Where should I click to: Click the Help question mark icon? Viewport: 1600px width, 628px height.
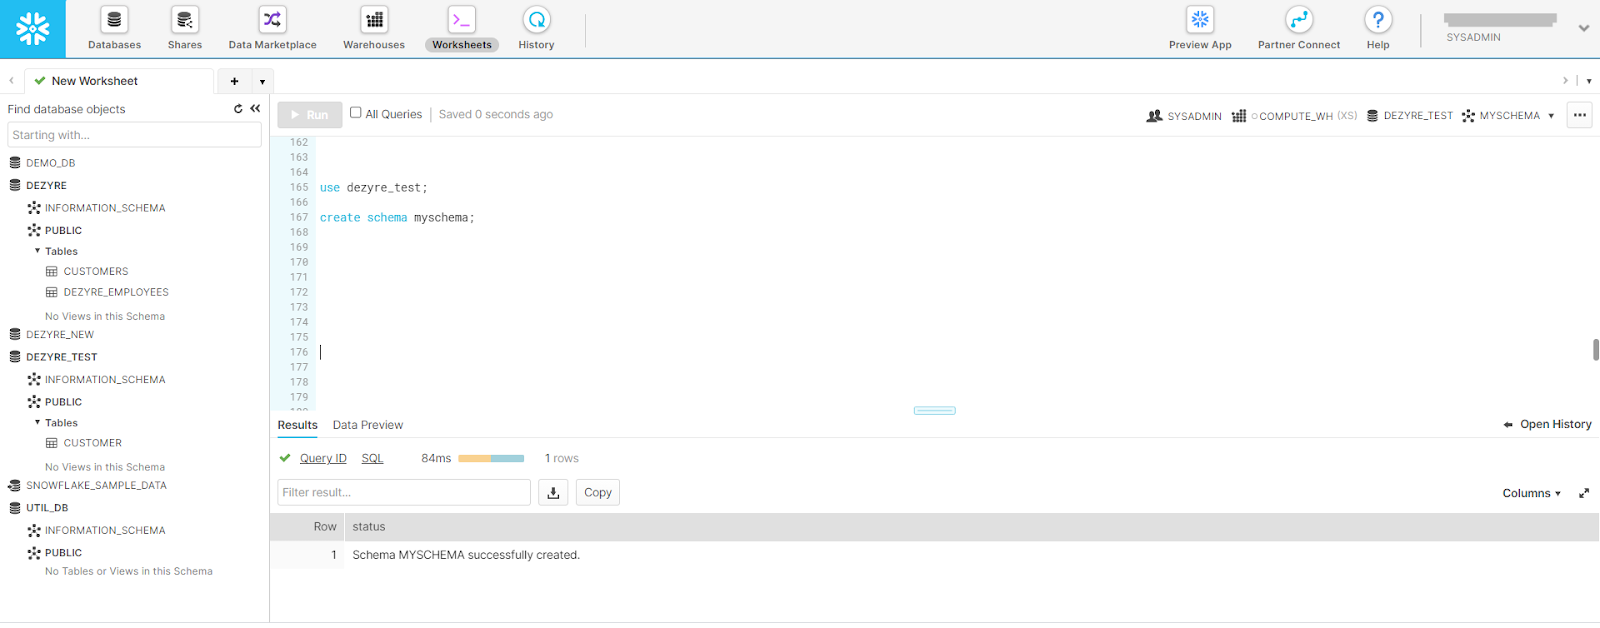point(1377,21)
